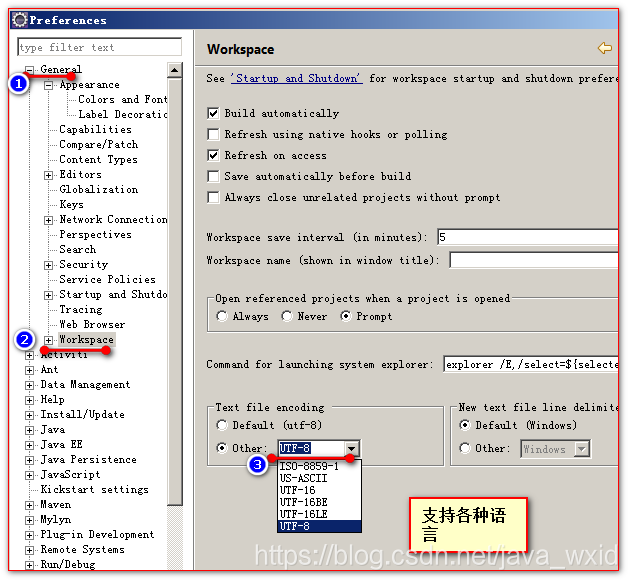Click the type filter text field
The height and width of the screenshot is (580, 628).
[100, 47]
